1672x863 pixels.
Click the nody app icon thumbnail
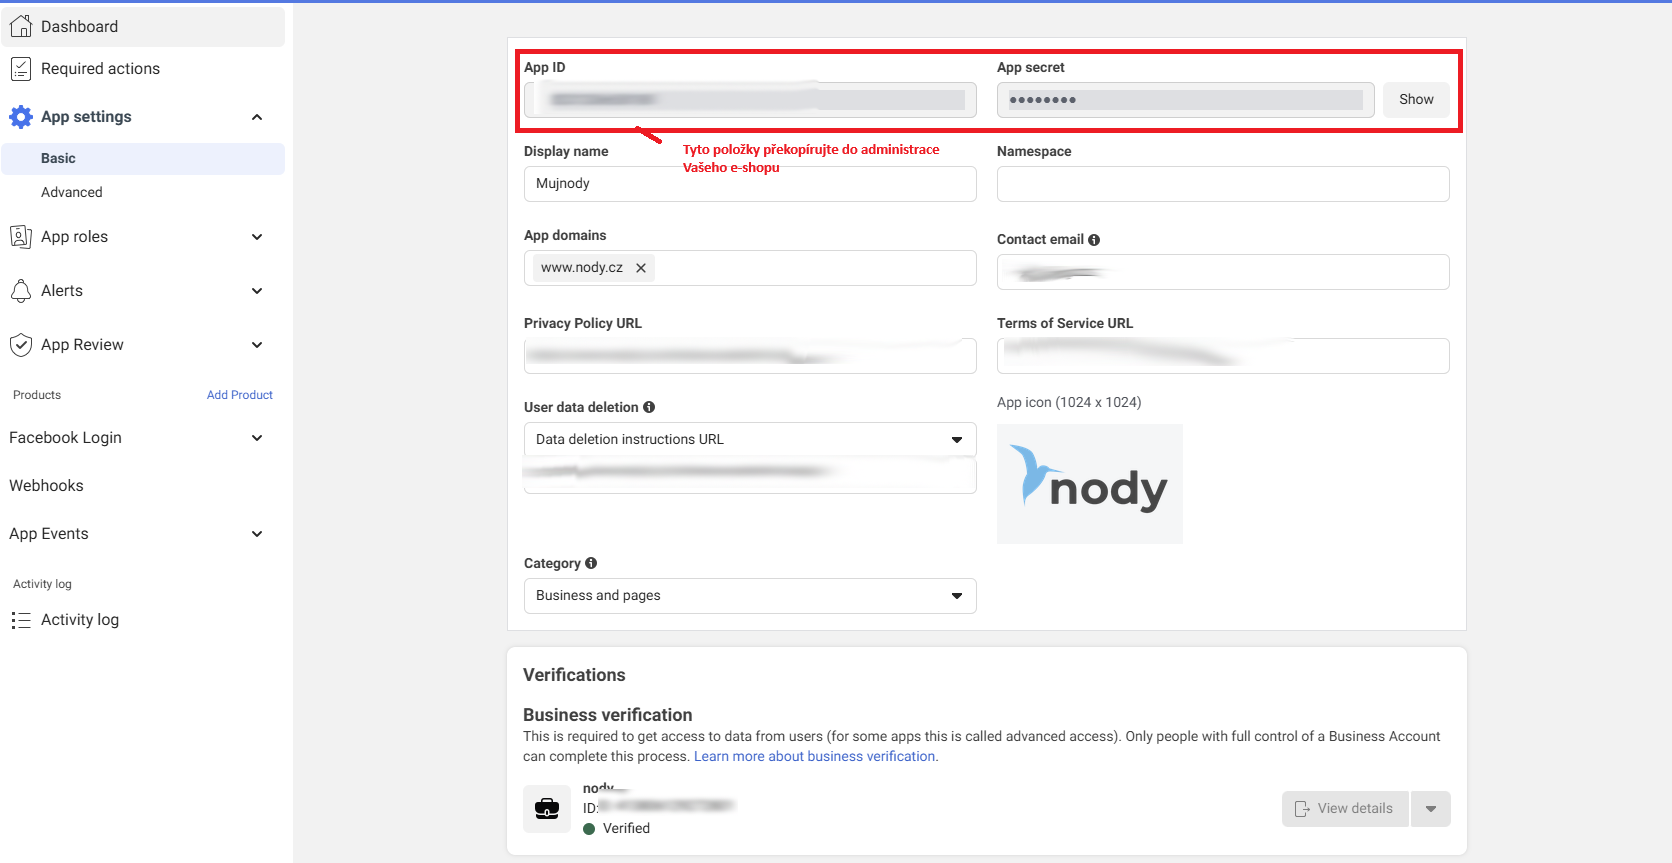click(1090, 484)
